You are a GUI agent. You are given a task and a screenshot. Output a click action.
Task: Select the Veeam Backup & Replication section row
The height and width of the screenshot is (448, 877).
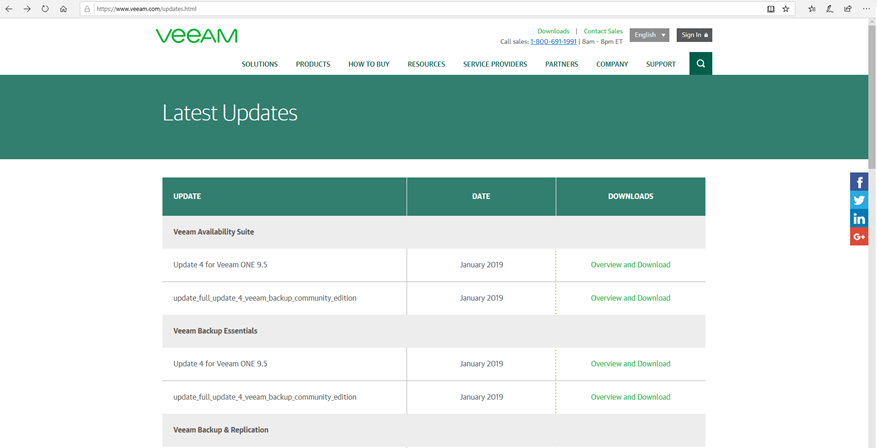[433, 430]
